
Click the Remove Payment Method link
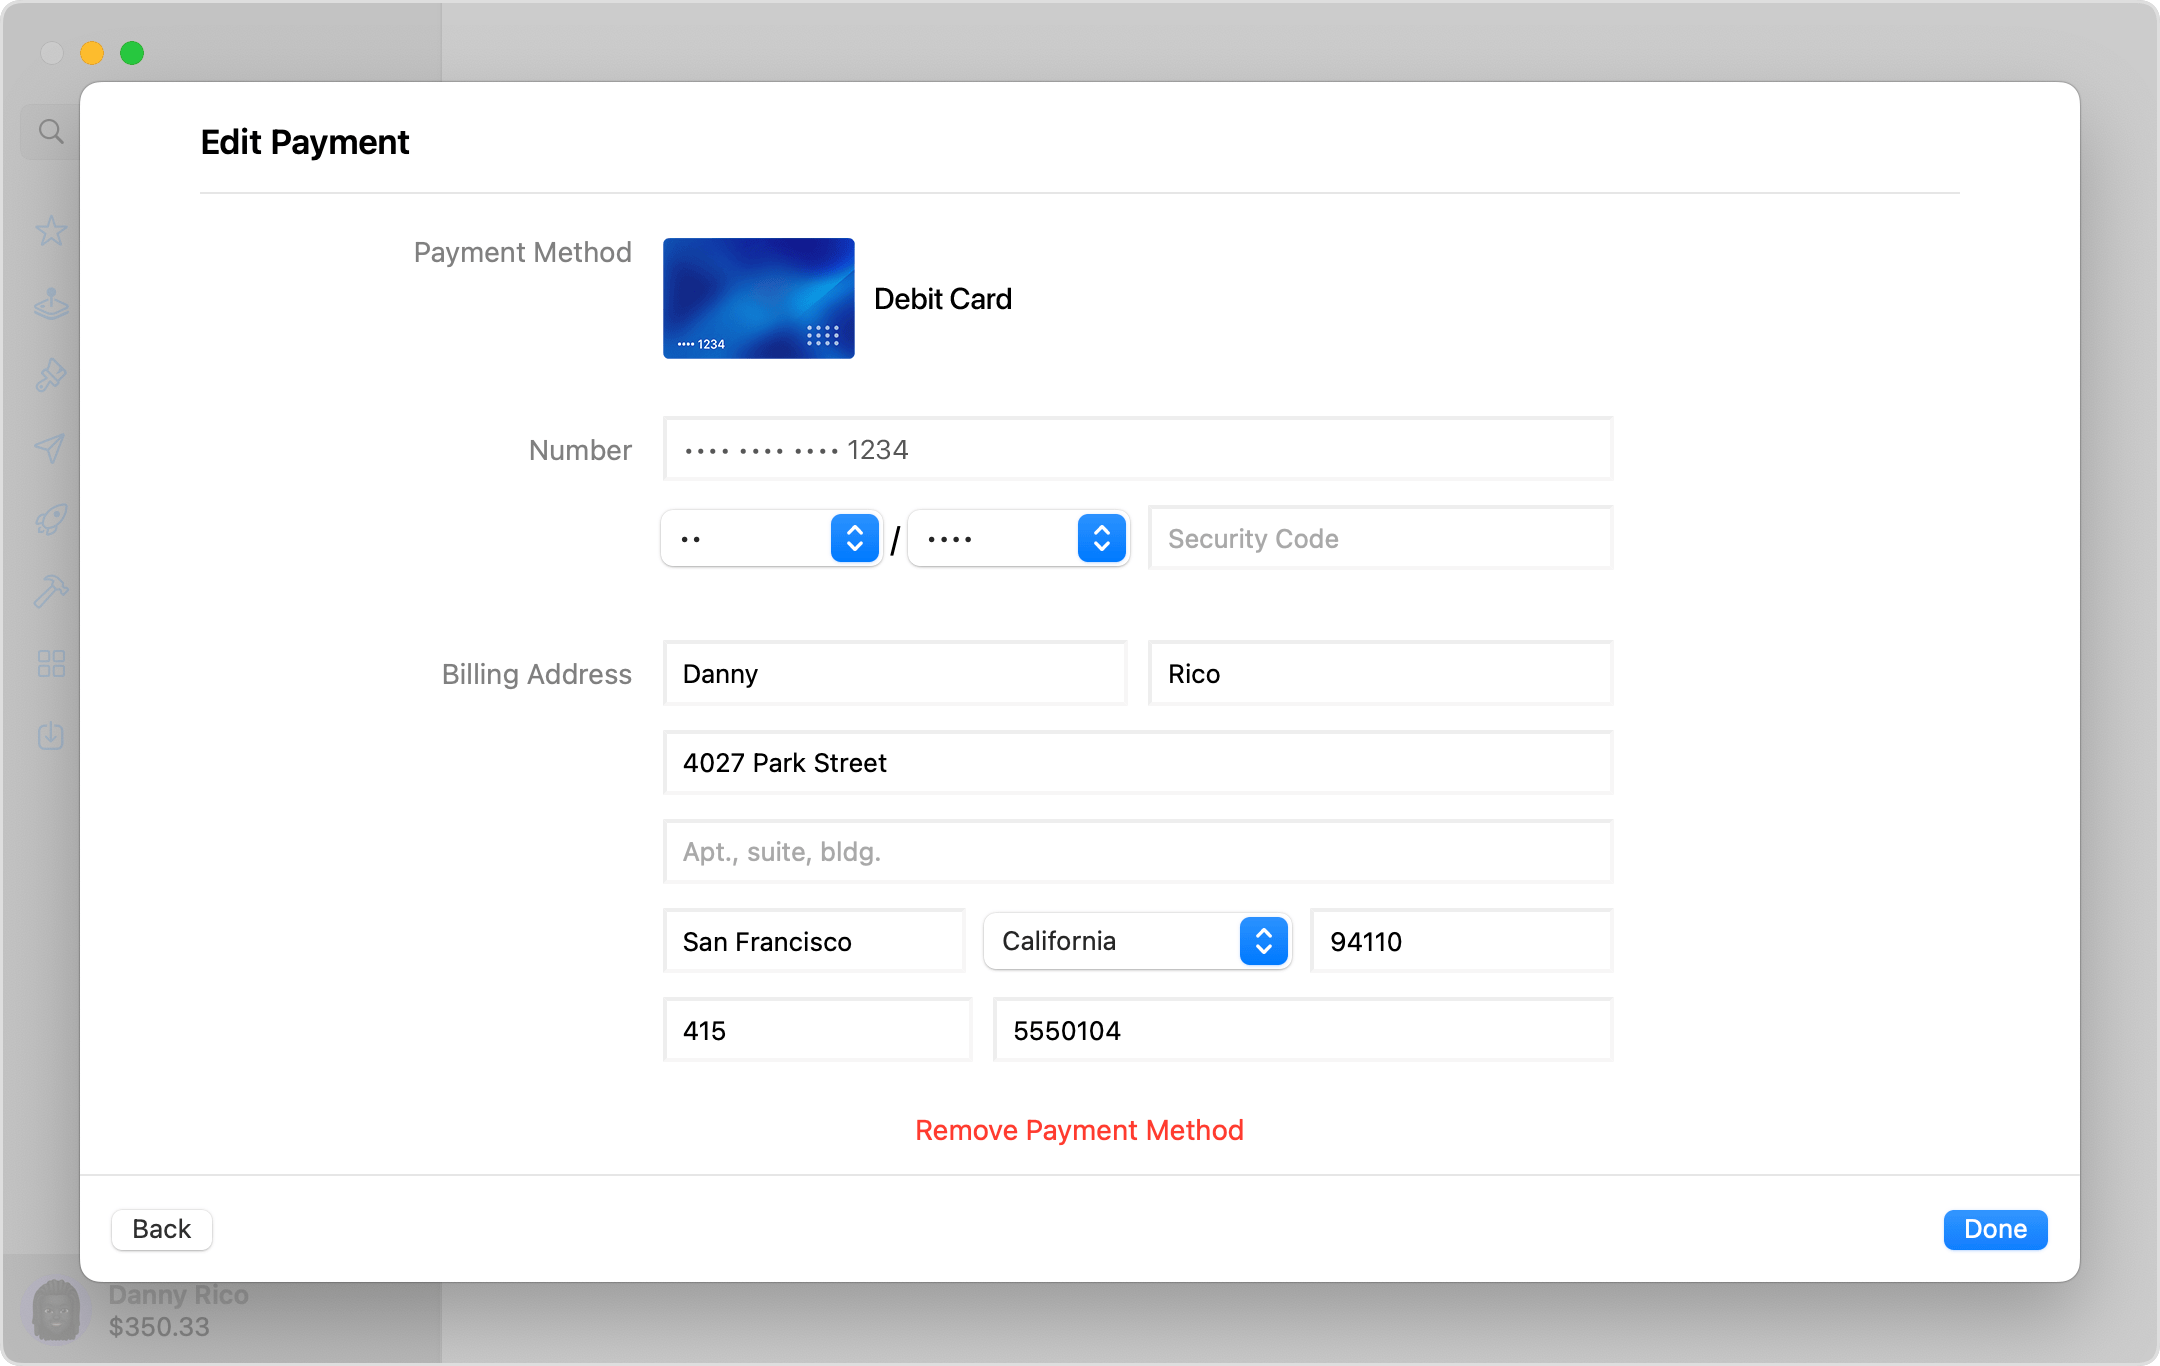coord(1079,1128)
